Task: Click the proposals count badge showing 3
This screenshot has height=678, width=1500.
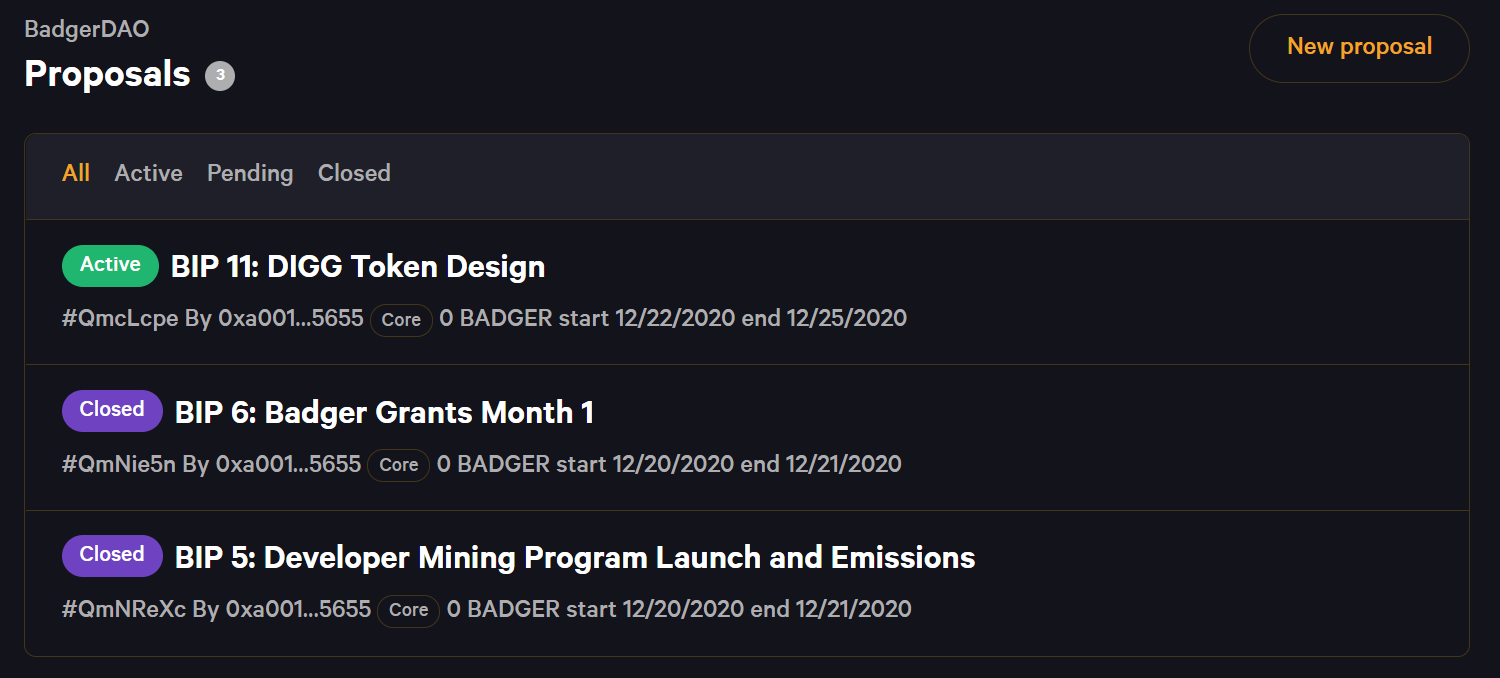Action: tap(220, 76)
